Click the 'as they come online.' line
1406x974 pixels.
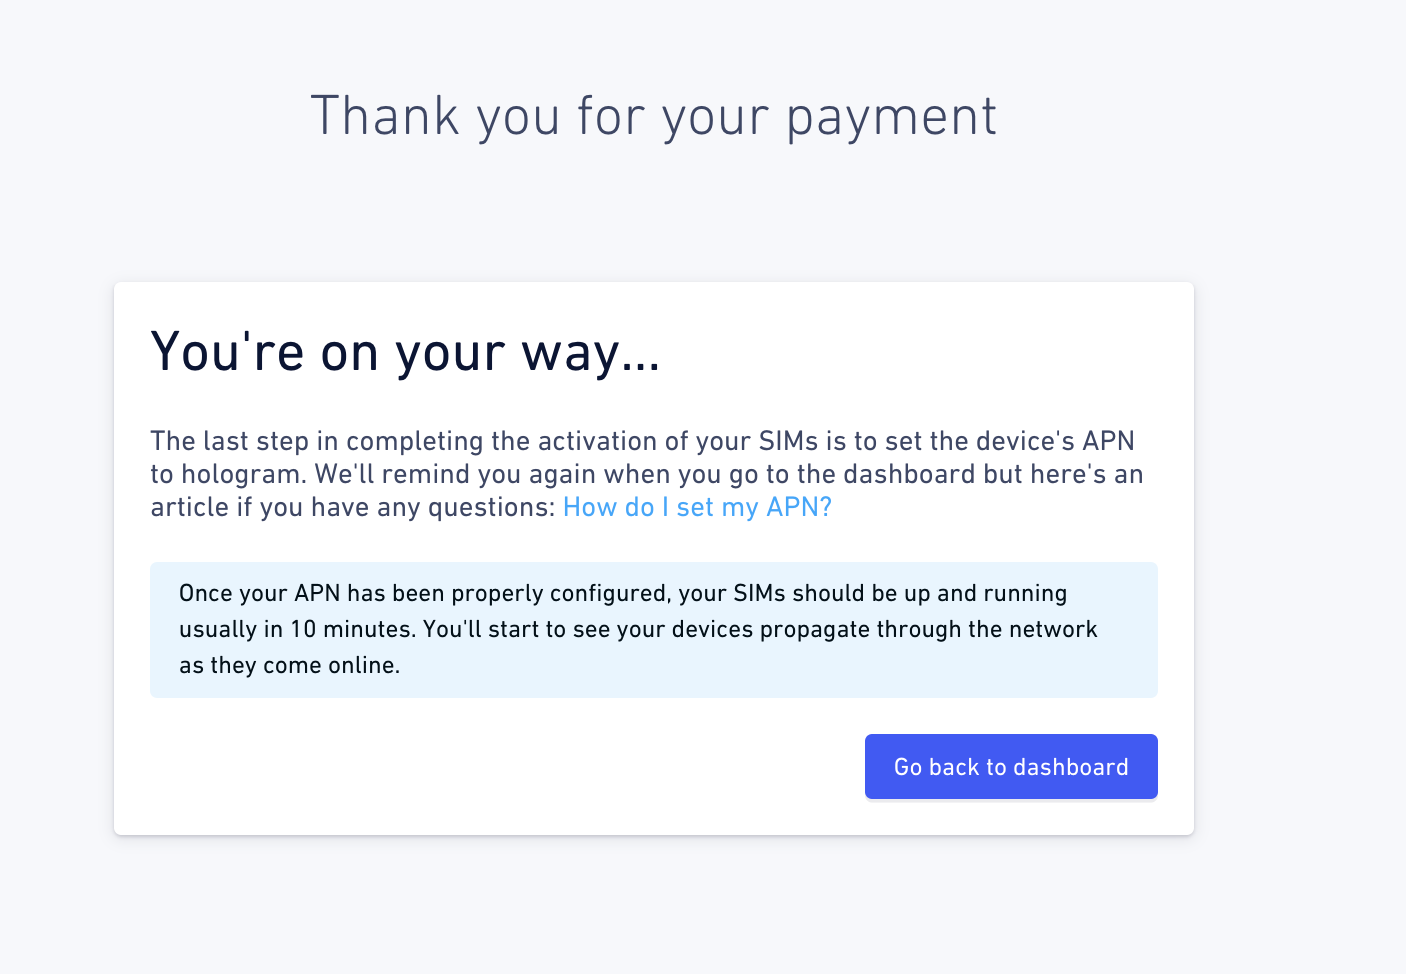pos(289,665)
